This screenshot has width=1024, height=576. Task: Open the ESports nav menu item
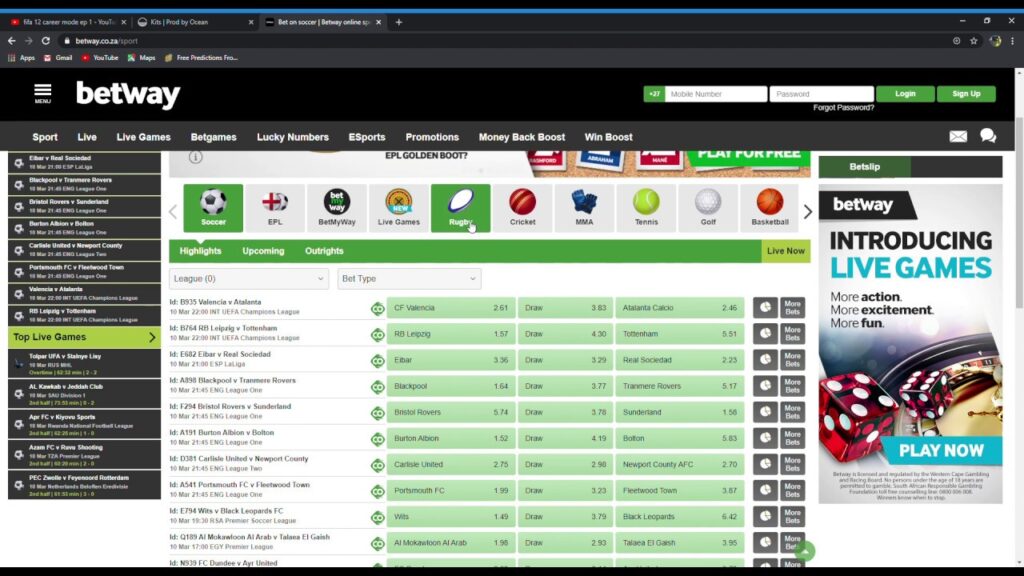coord(367,137)
